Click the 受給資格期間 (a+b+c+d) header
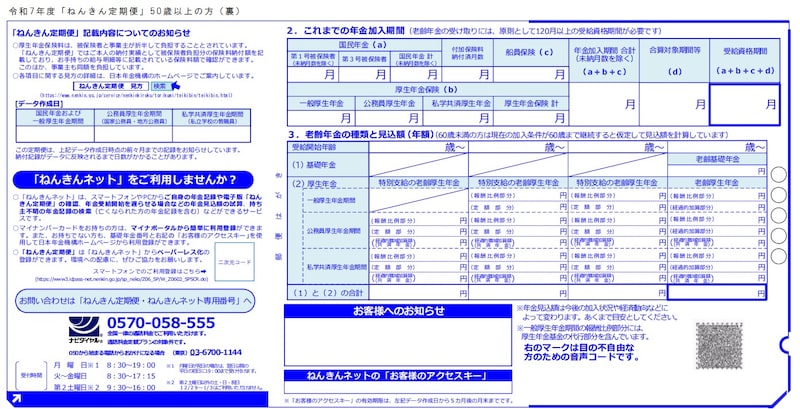 tap(744, 61)
